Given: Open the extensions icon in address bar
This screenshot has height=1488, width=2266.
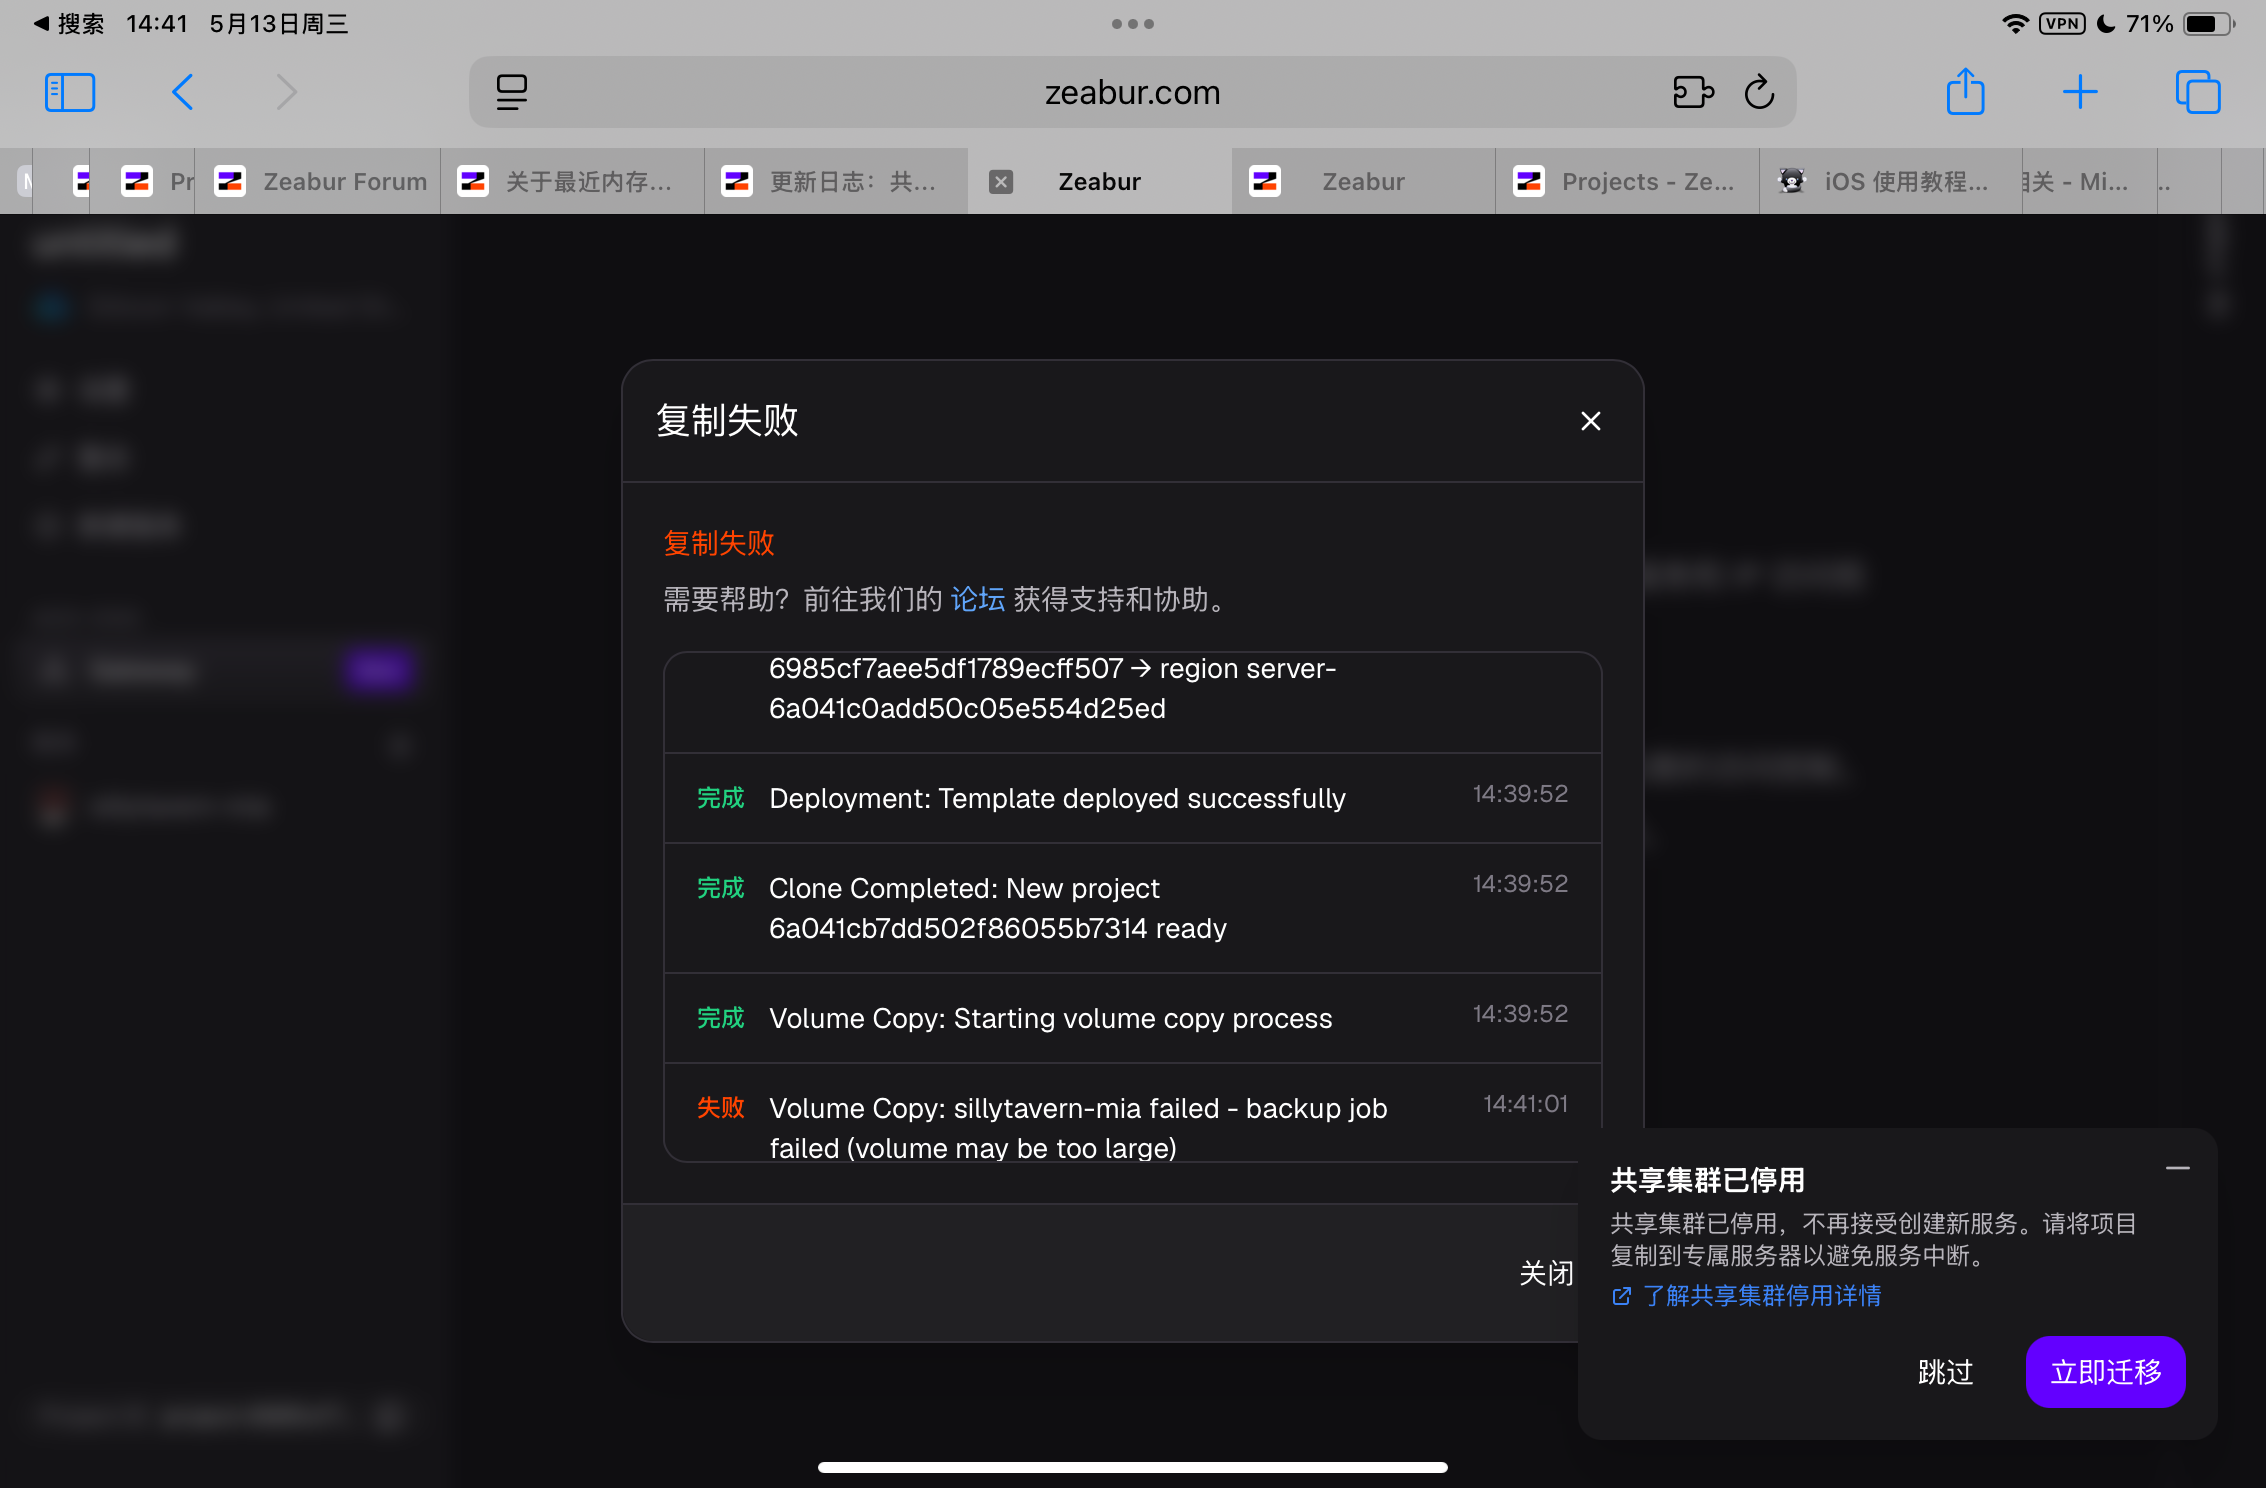Looking at the screenshot, I should pyautogui.click(x=1692, y=92).
